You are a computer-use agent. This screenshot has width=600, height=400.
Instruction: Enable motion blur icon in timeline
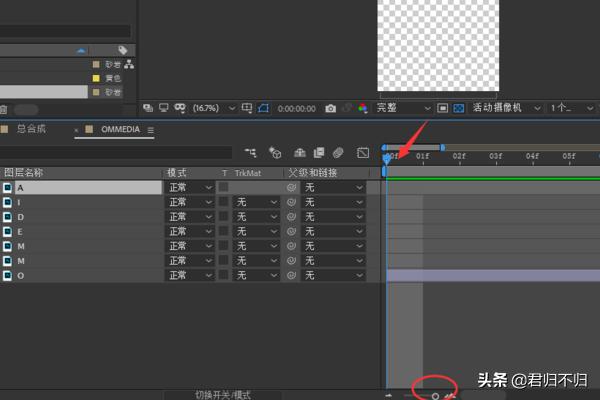click(x=338, y=153)
